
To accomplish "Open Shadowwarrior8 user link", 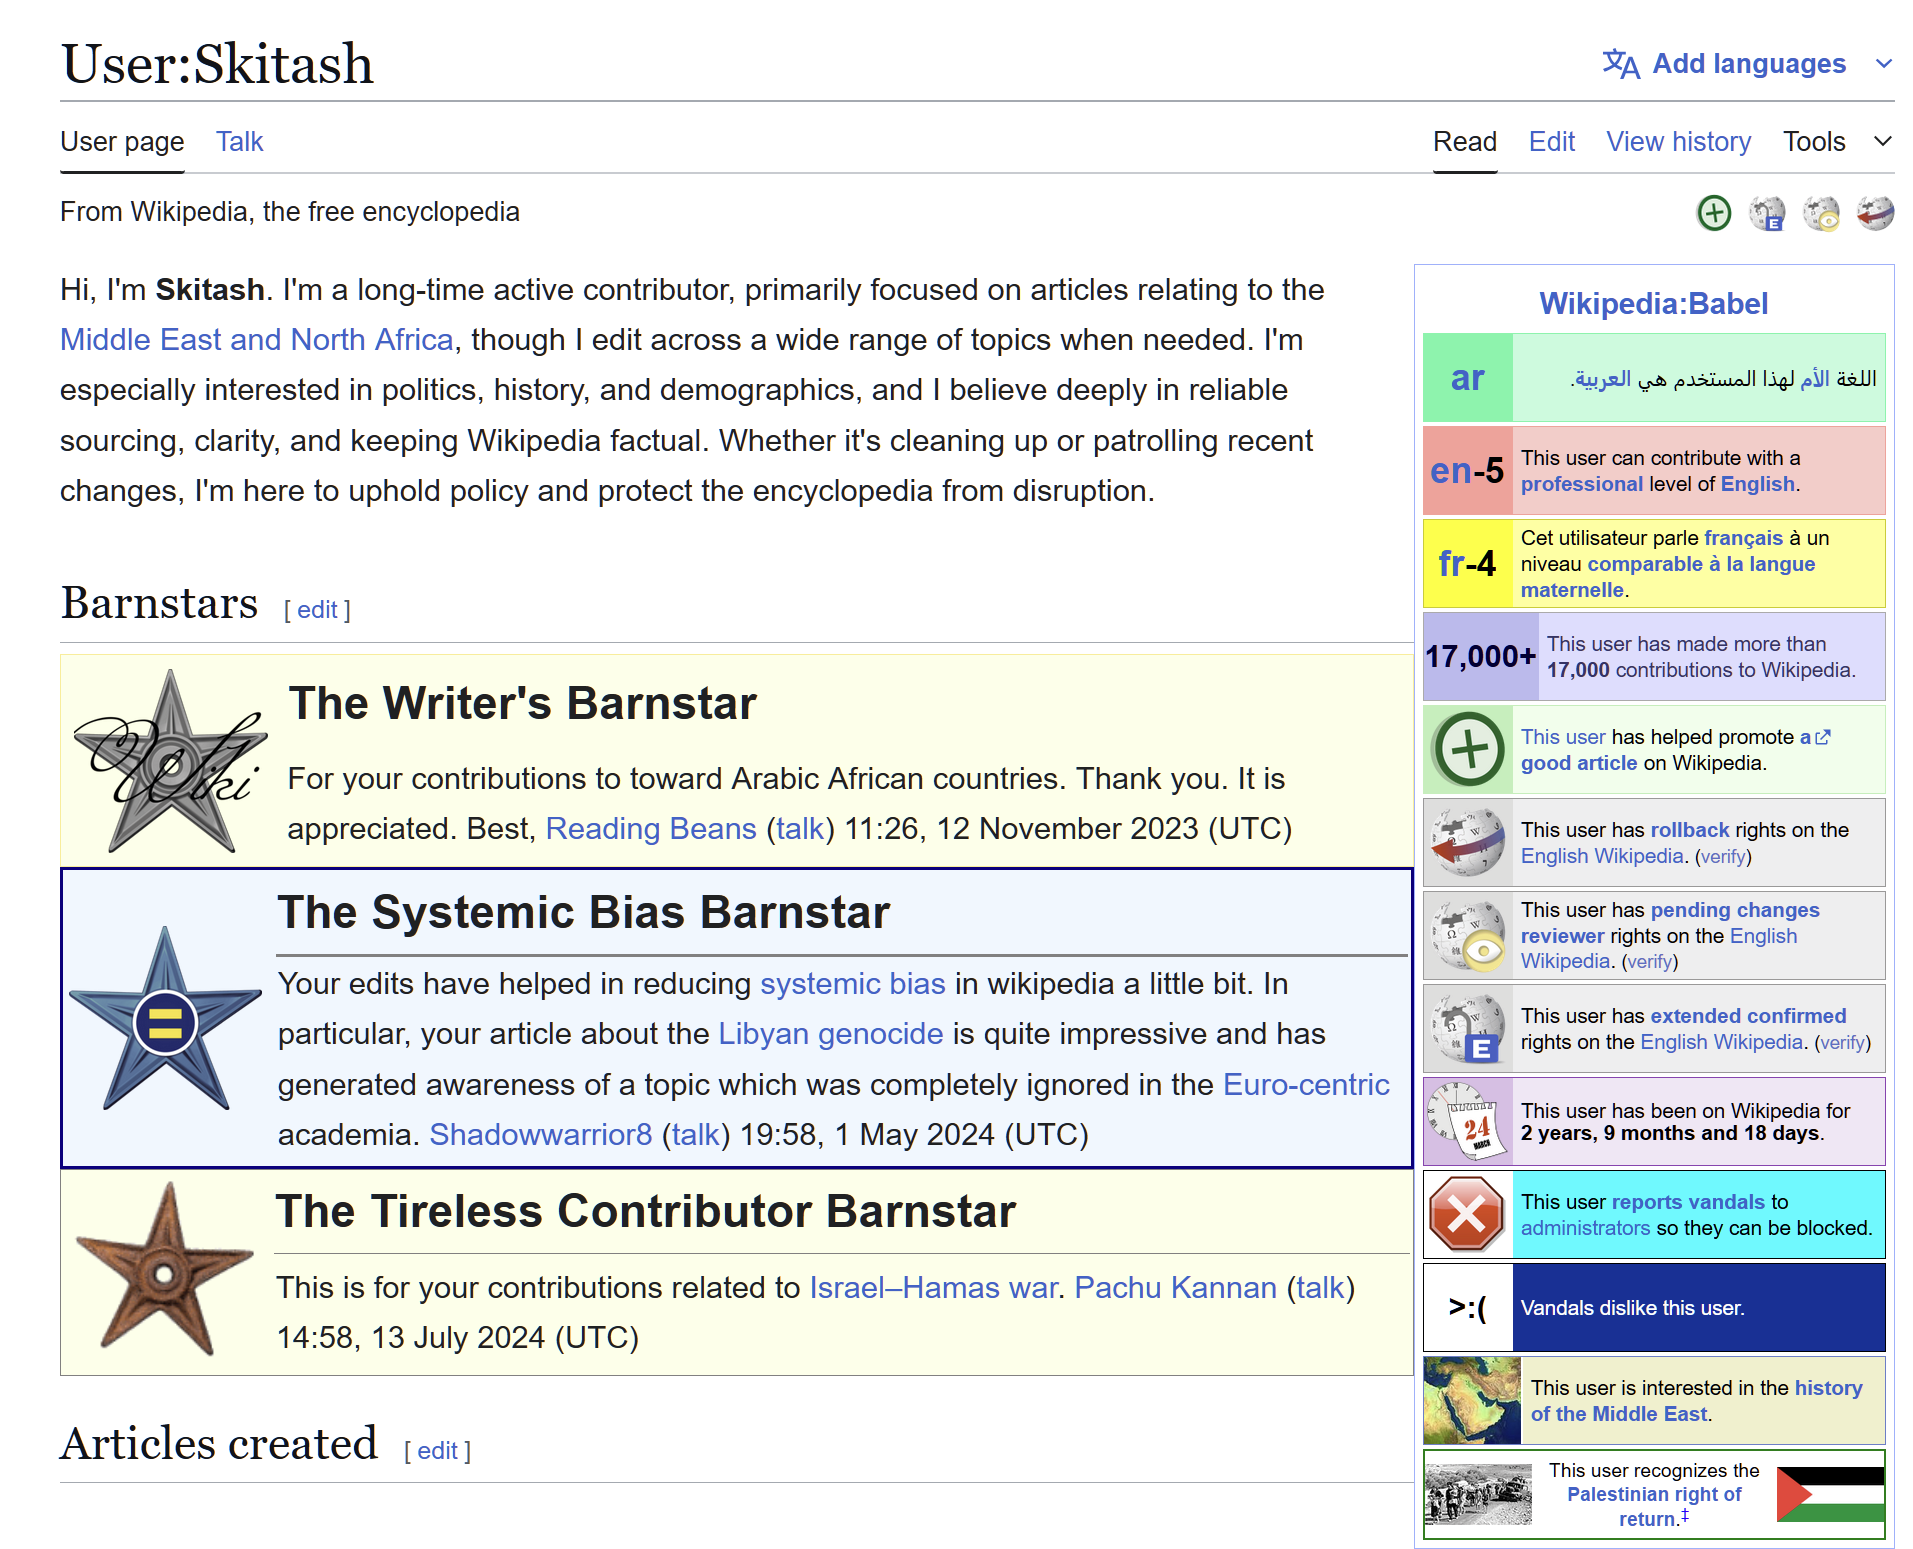I will (541, 1135).
